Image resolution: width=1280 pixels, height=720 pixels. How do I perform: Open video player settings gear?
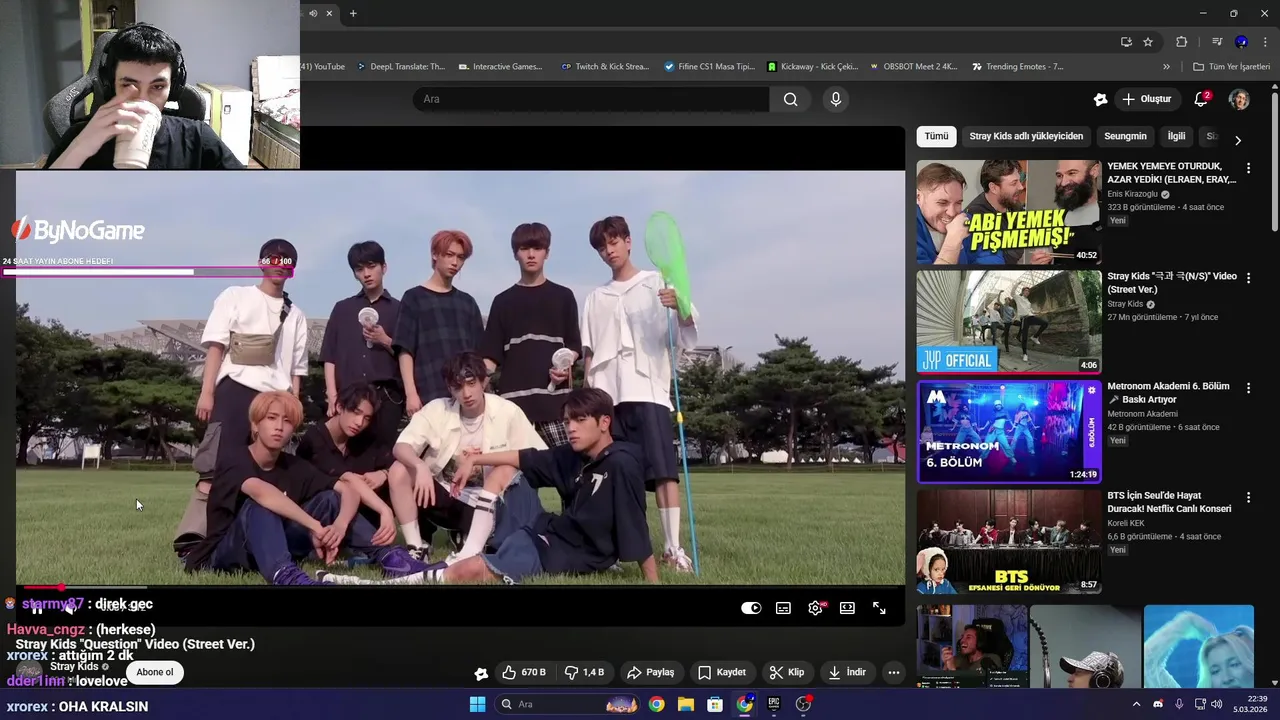pyautogui.click(x=816, y=608)
